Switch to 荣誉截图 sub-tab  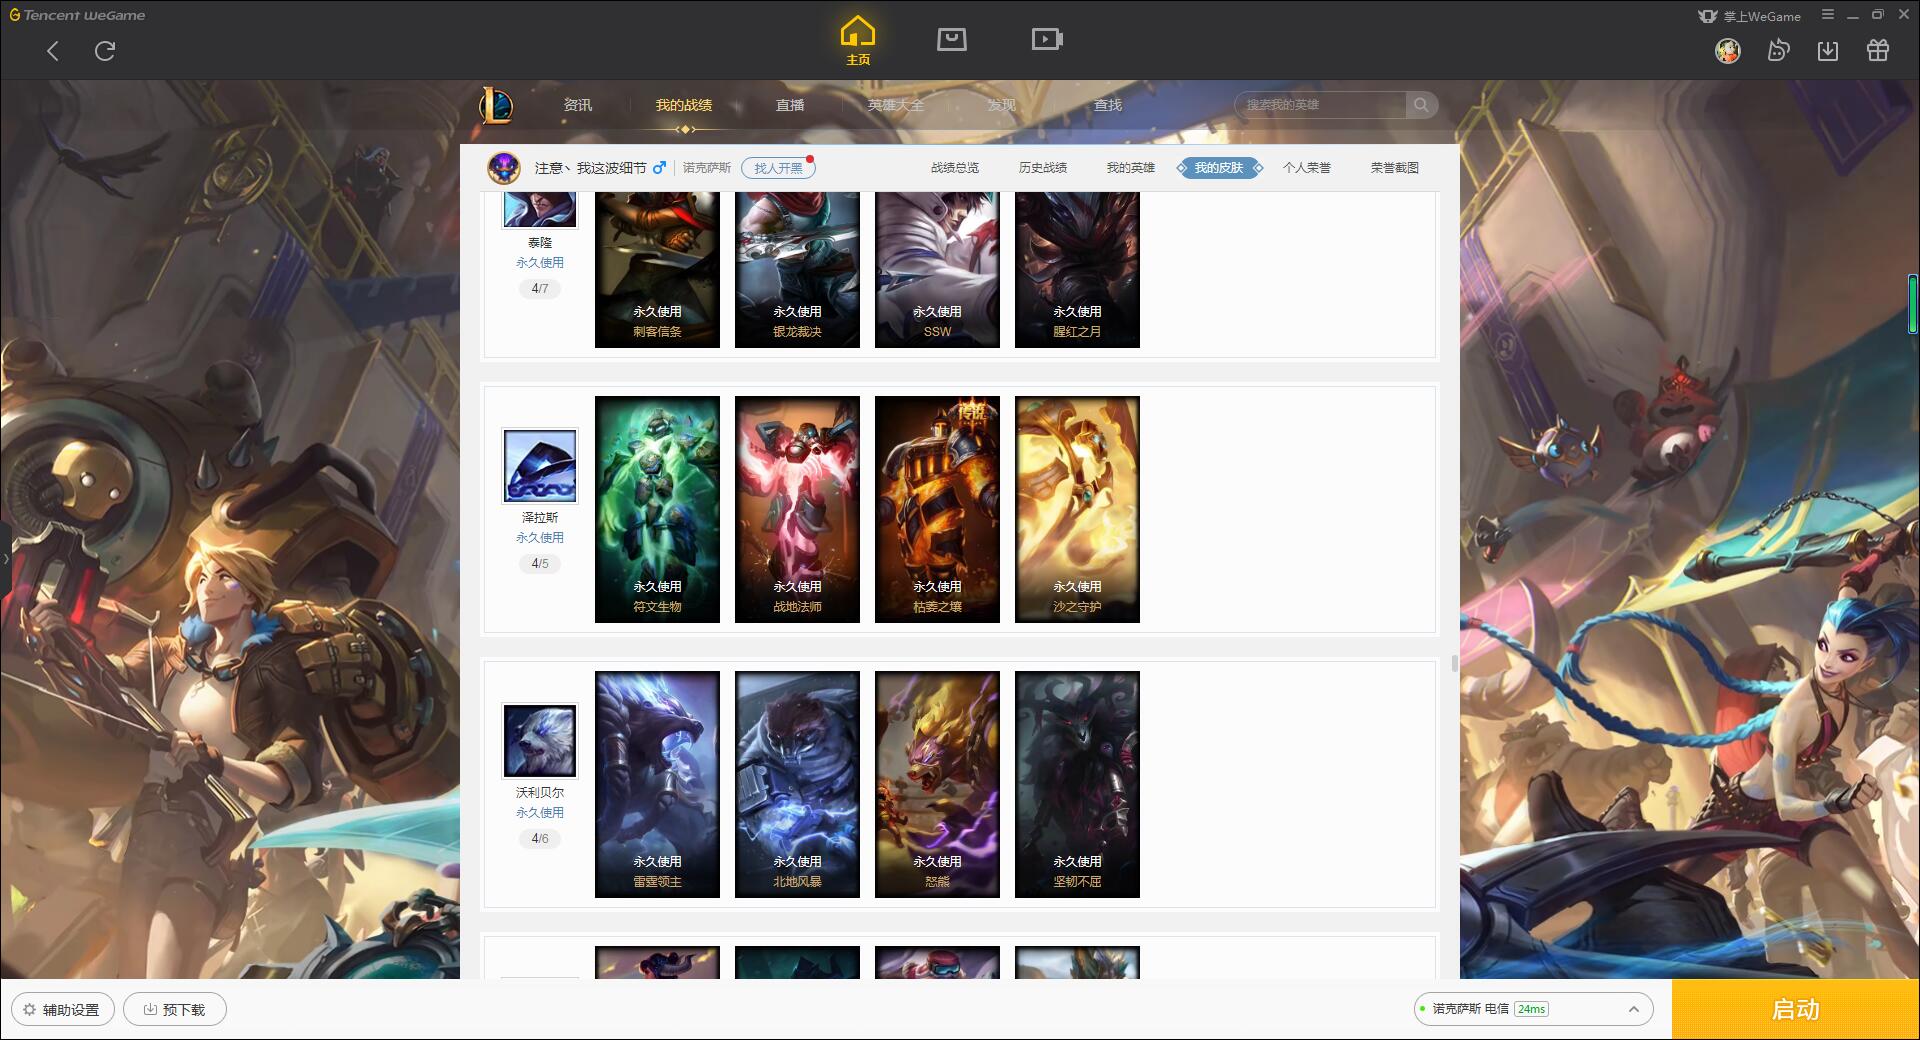pos(1395,168)
